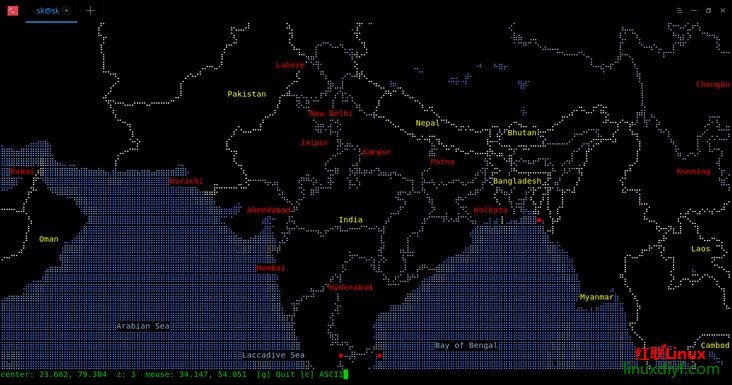Open the hamburger menu icon

(679, 10)
